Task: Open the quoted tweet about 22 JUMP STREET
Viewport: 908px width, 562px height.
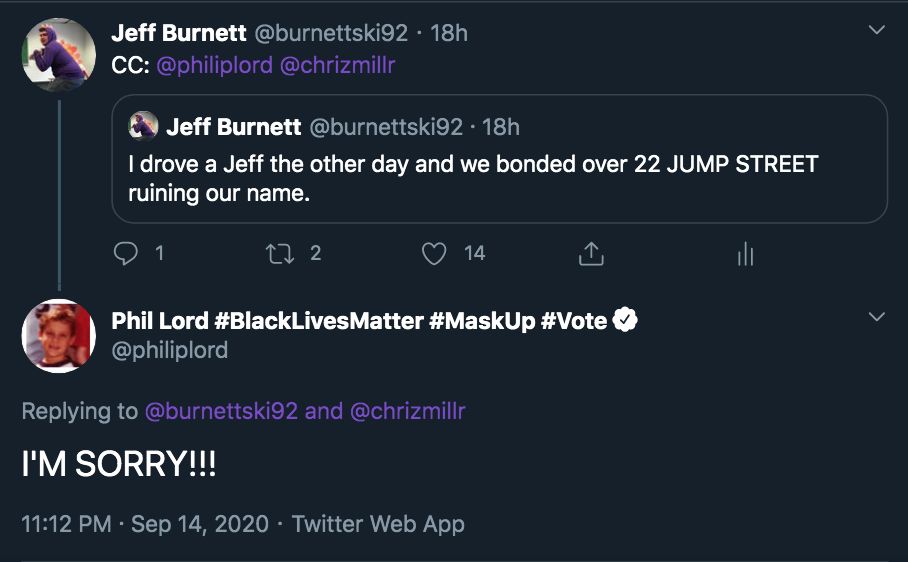Action: click(x=500, y=177)
